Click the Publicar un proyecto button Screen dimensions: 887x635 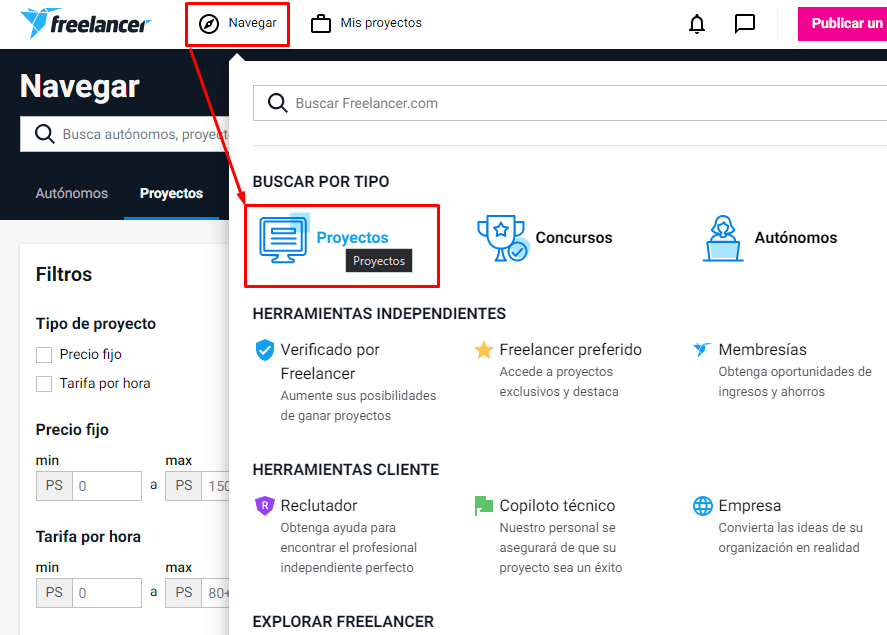(842, 24)
